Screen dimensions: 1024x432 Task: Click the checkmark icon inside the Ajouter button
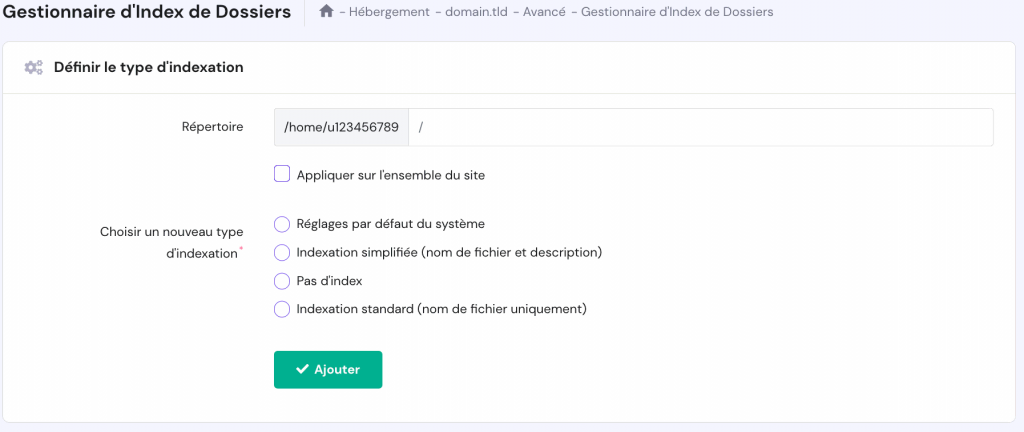[301, 369]
